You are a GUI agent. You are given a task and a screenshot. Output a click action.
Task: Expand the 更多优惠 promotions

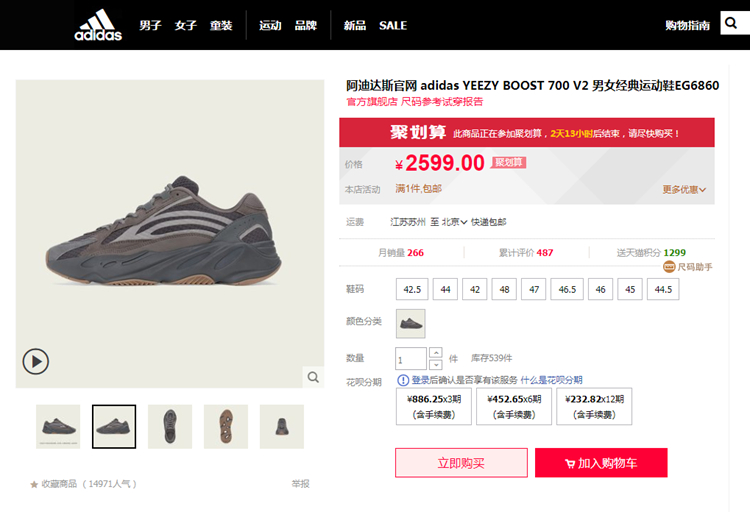point(684,189)
